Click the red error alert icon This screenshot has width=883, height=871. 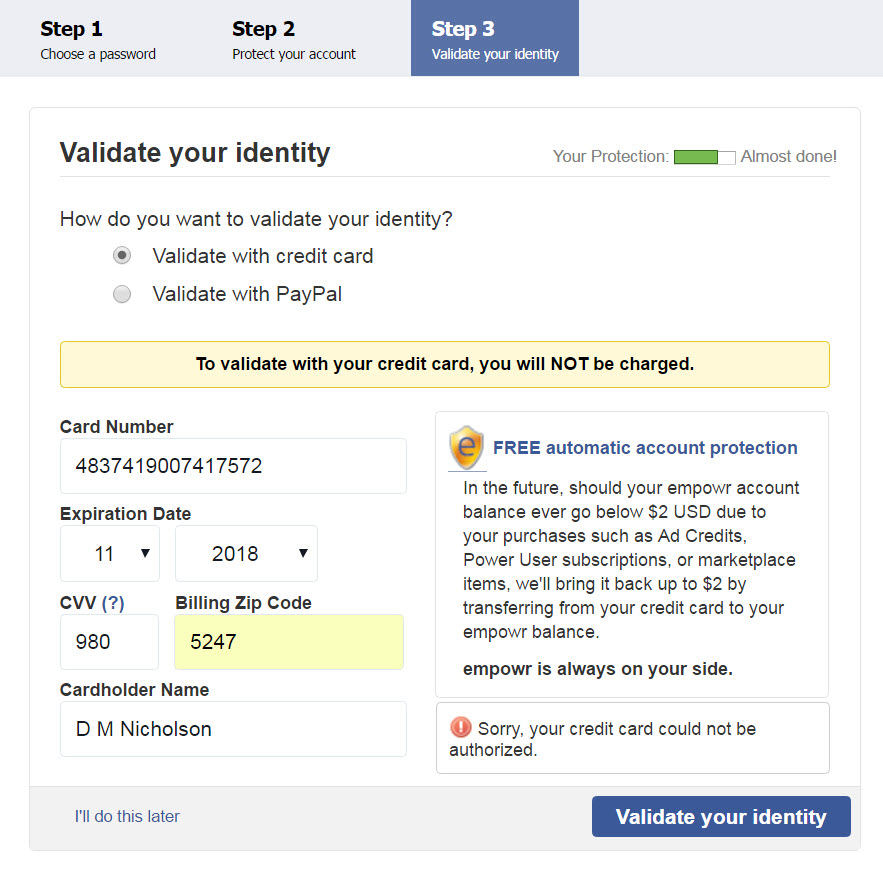coord(460,728)
